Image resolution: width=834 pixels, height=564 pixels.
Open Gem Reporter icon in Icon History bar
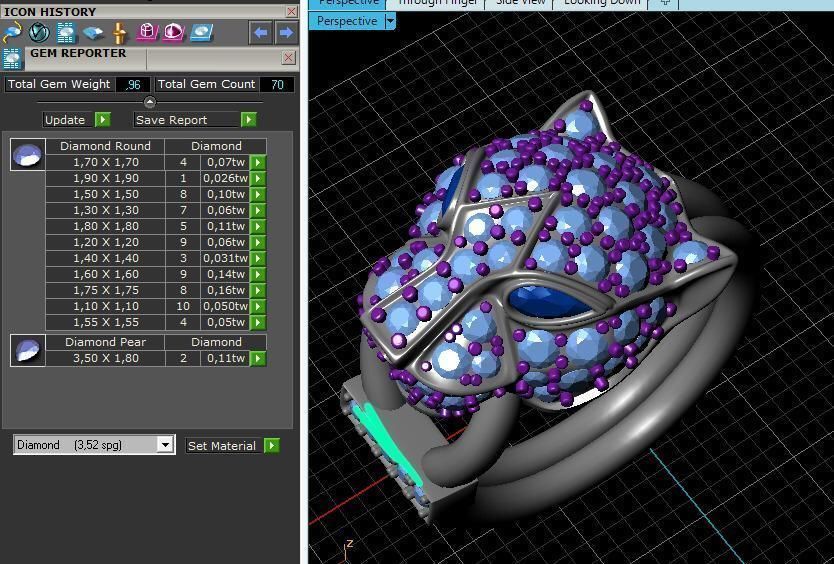coord(66,33)
